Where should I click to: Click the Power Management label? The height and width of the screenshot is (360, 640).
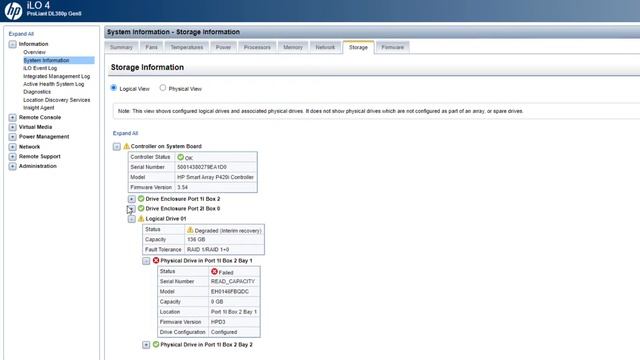click(x=44, y=137)
